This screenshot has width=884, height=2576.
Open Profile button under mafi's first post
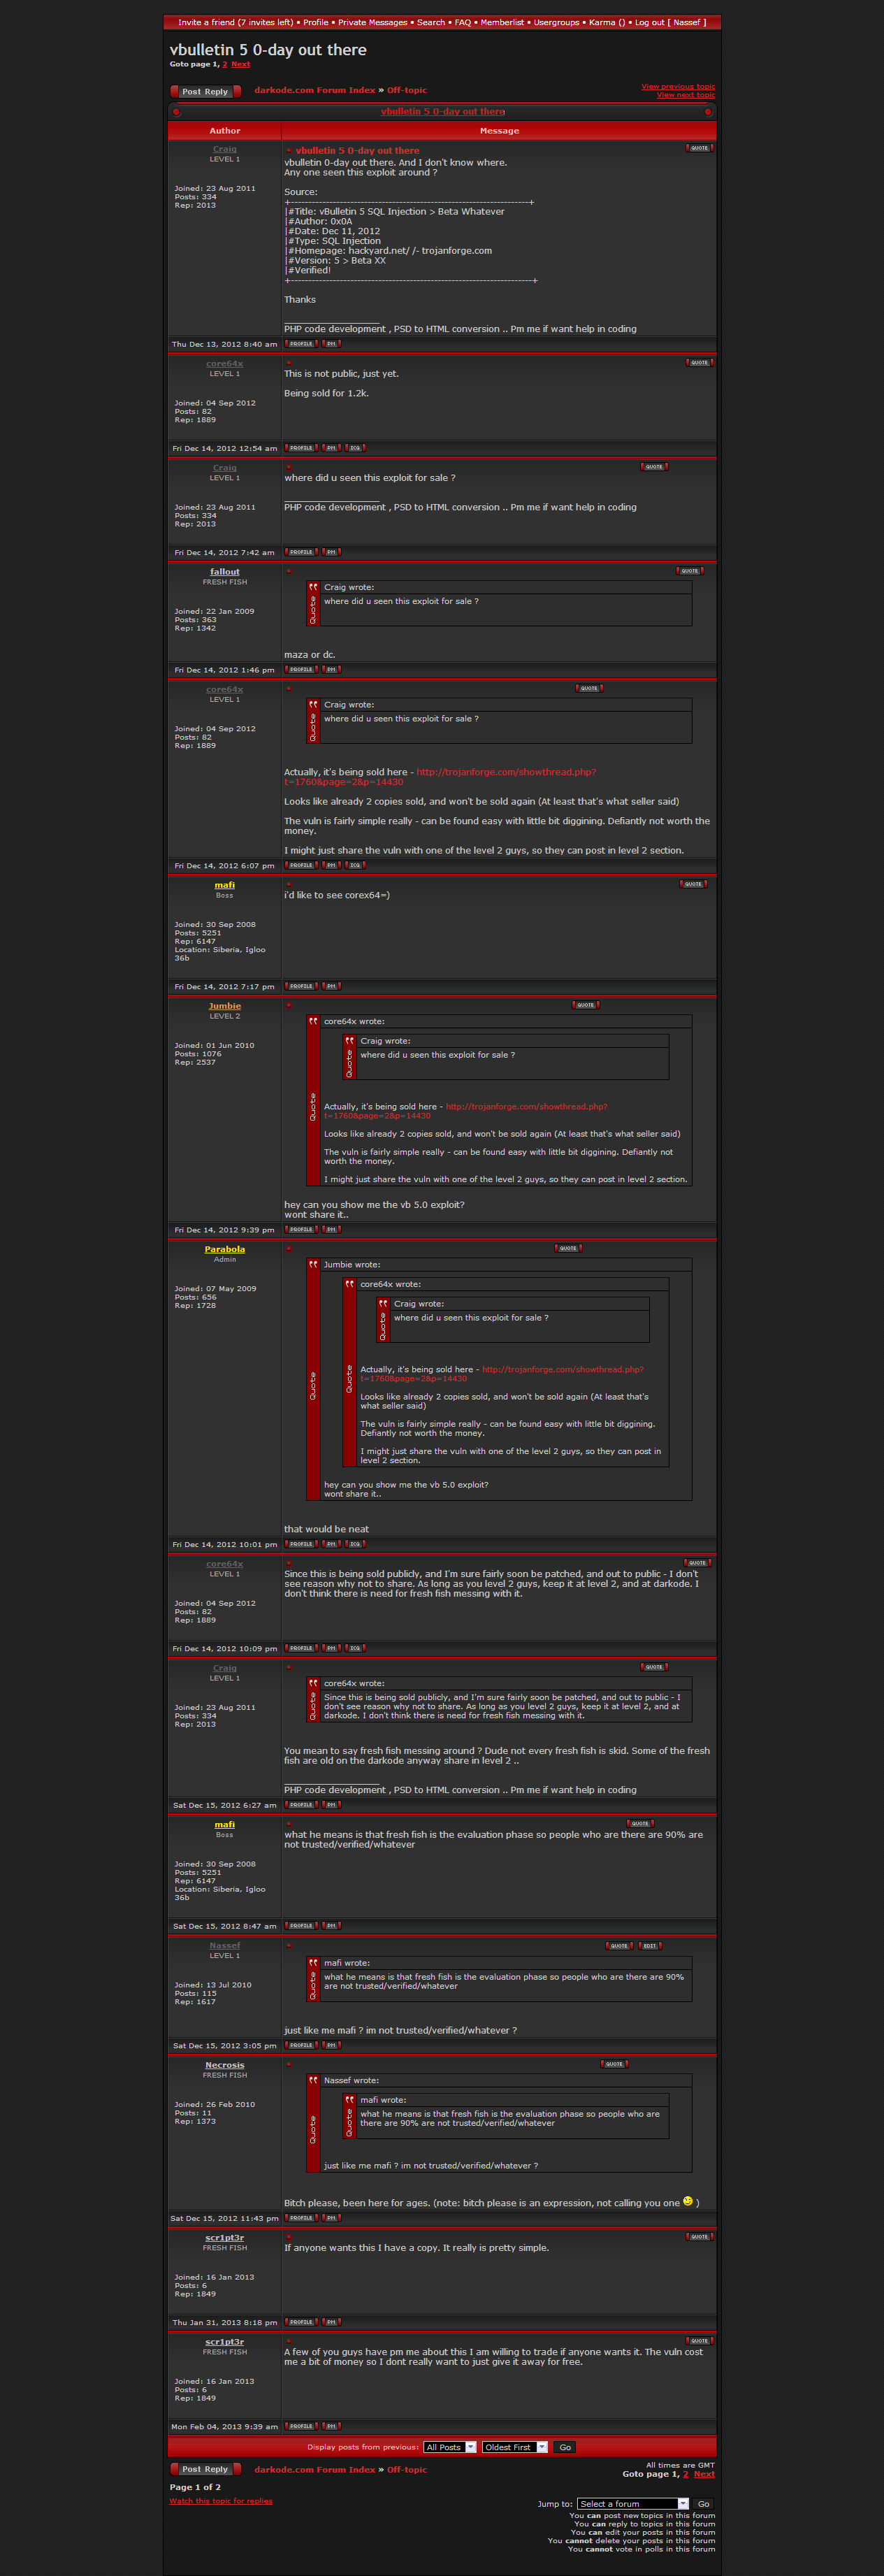pos(301,986)
